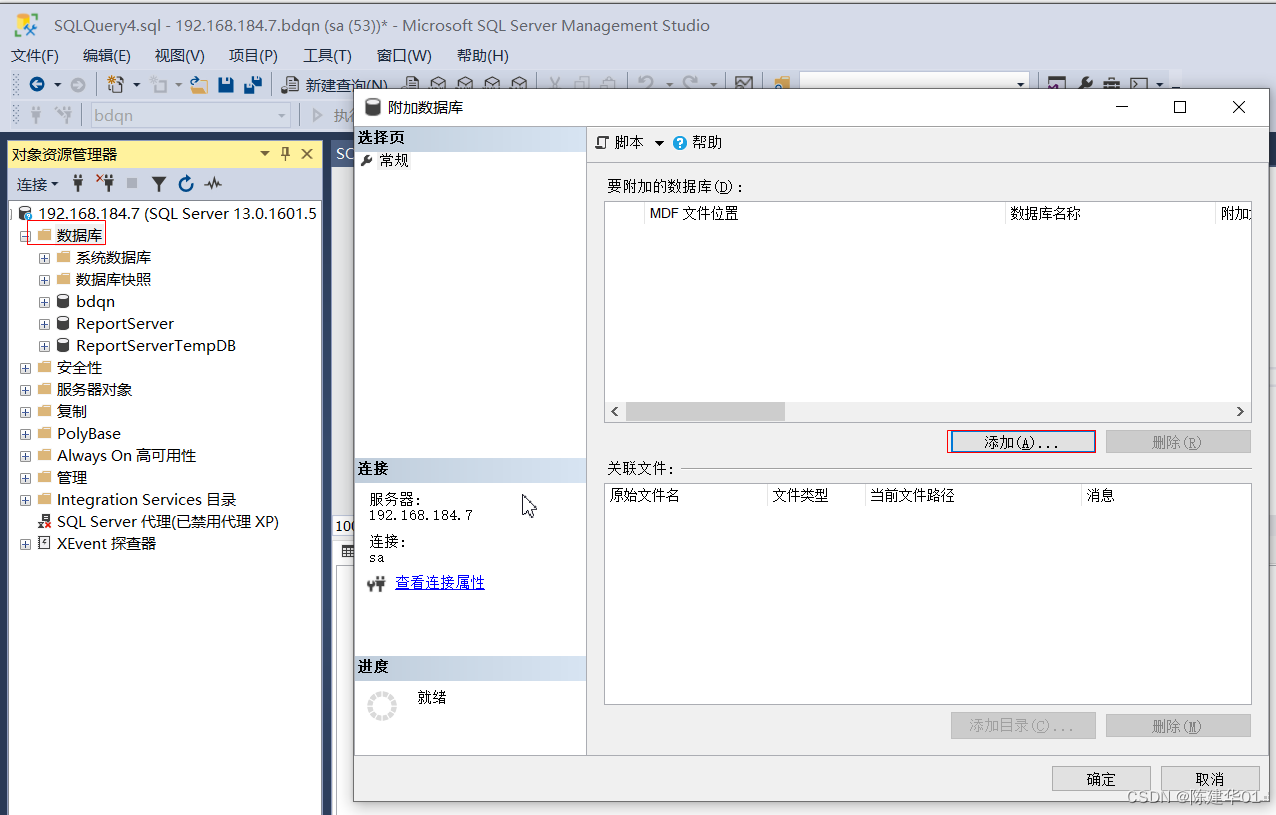The height and width of the screenshot is (815, 1276).
Task: Click the database list scroll left arrow
Action: (x=615, y=412)
